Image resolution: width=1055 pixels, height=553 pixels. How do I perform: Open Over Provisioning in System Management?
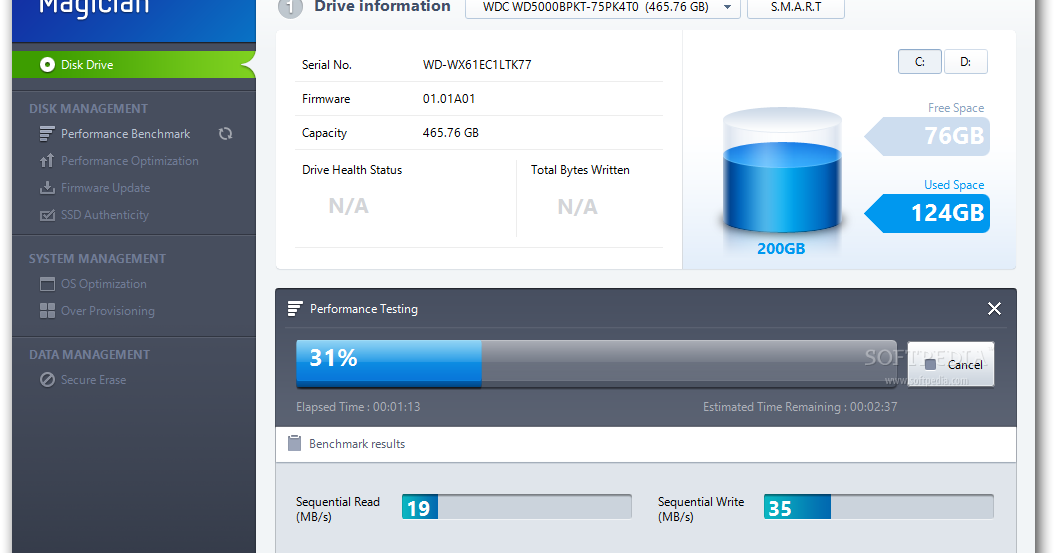tap(108, 311)
